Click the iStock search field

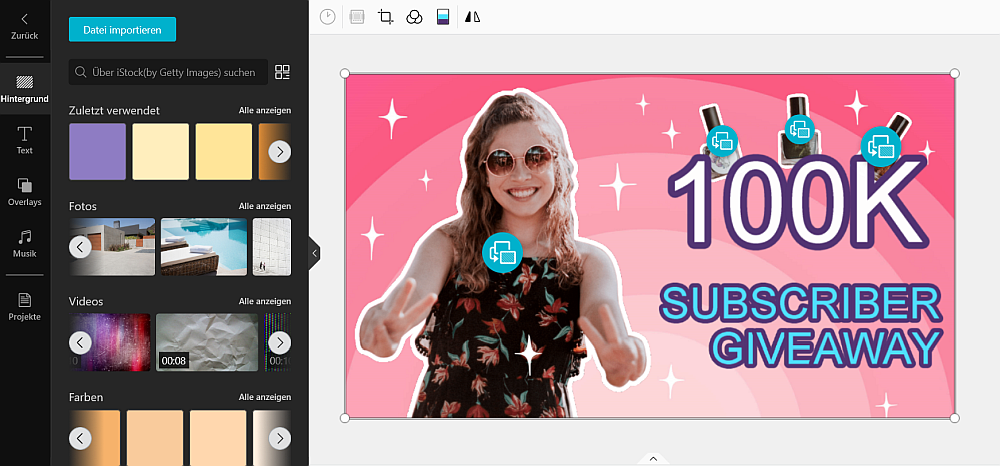(168, 72)
